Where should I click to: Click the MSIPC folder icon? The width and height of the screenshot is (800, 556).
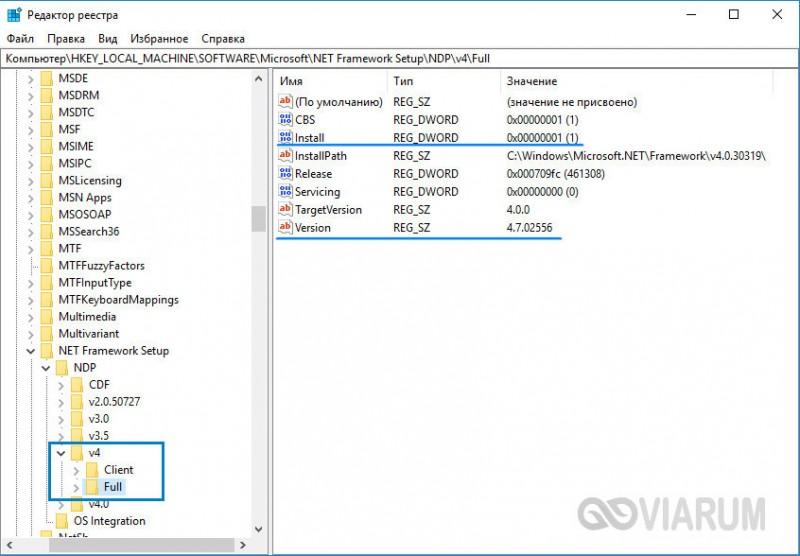click(x=46, y=163)
